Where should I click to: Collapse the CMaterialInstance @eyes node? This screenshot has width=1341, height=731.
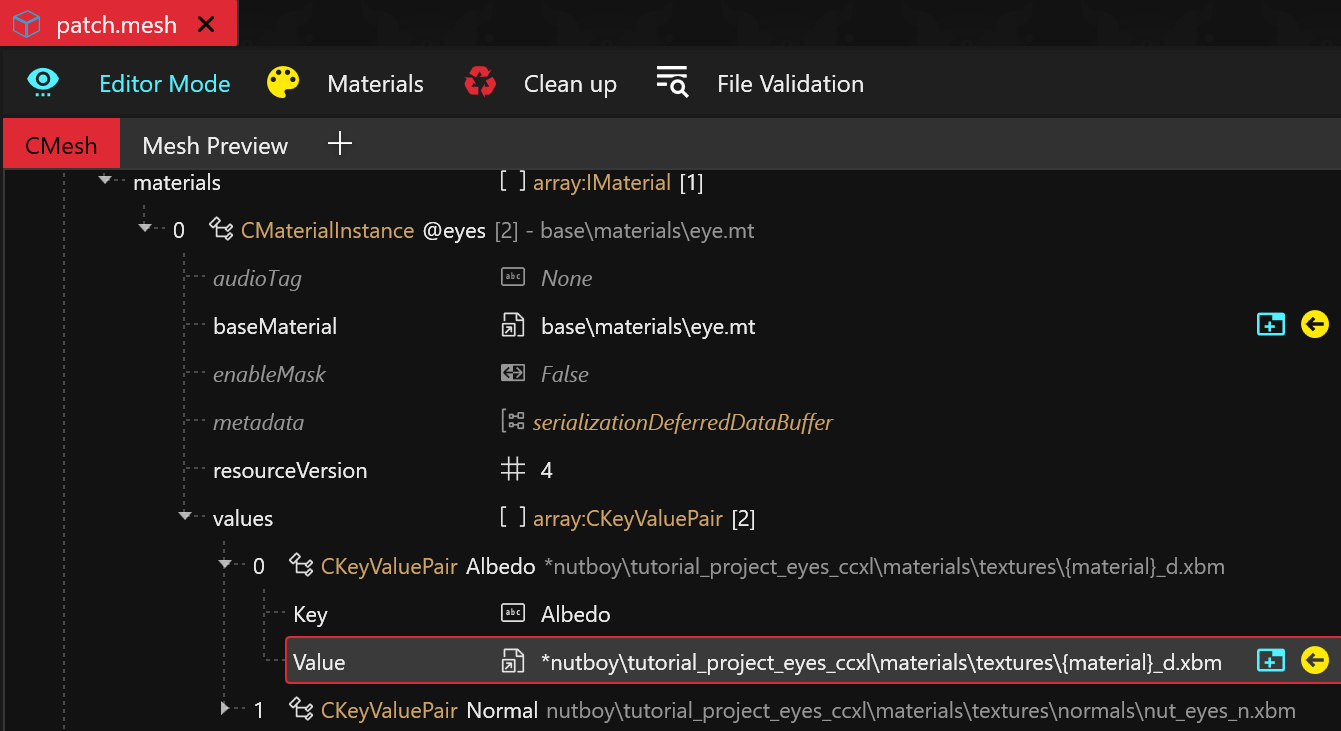145,229
